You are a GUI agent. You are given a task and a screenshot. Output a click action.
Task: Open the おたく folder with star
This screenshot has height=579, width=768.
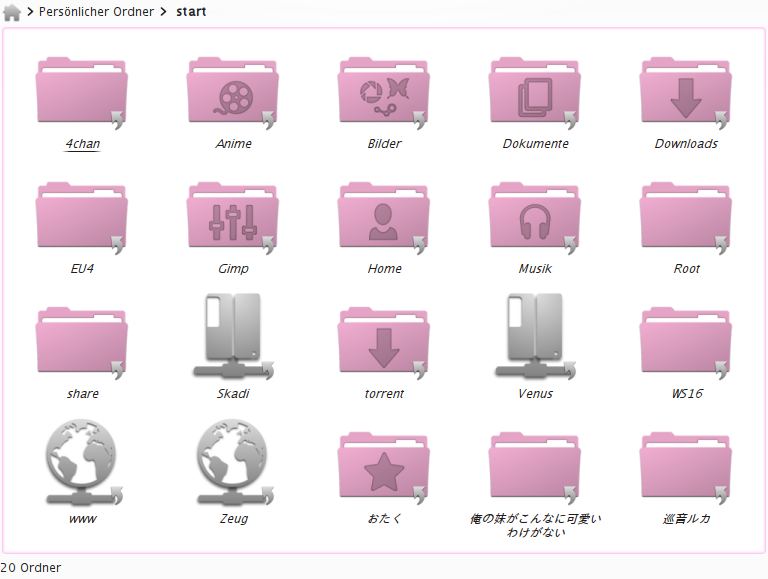[x=384, y=467]
